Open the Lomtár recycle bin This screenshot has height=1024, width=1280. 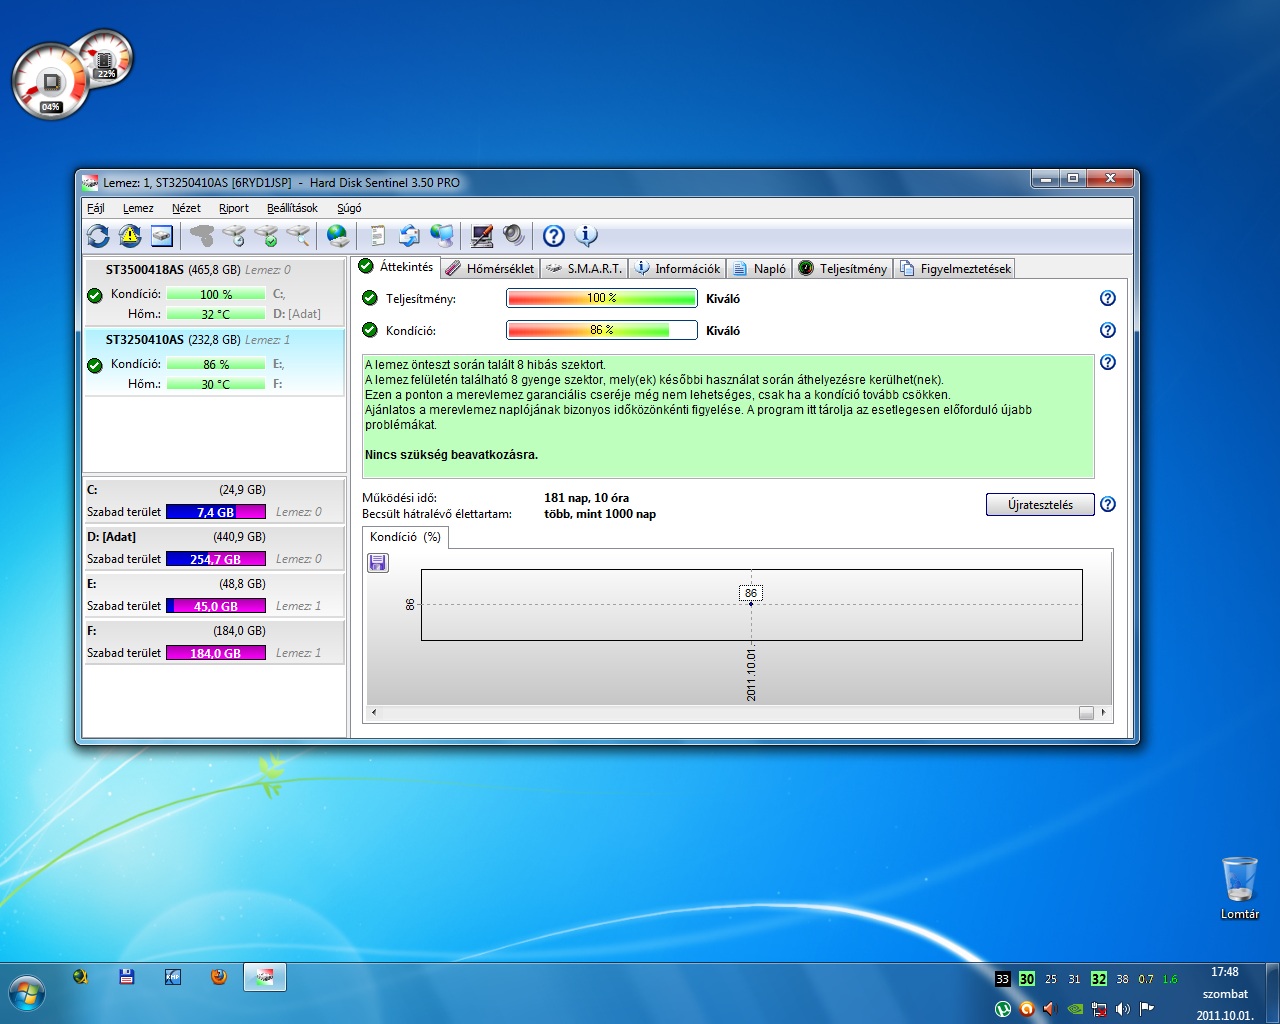[1240, 887]
